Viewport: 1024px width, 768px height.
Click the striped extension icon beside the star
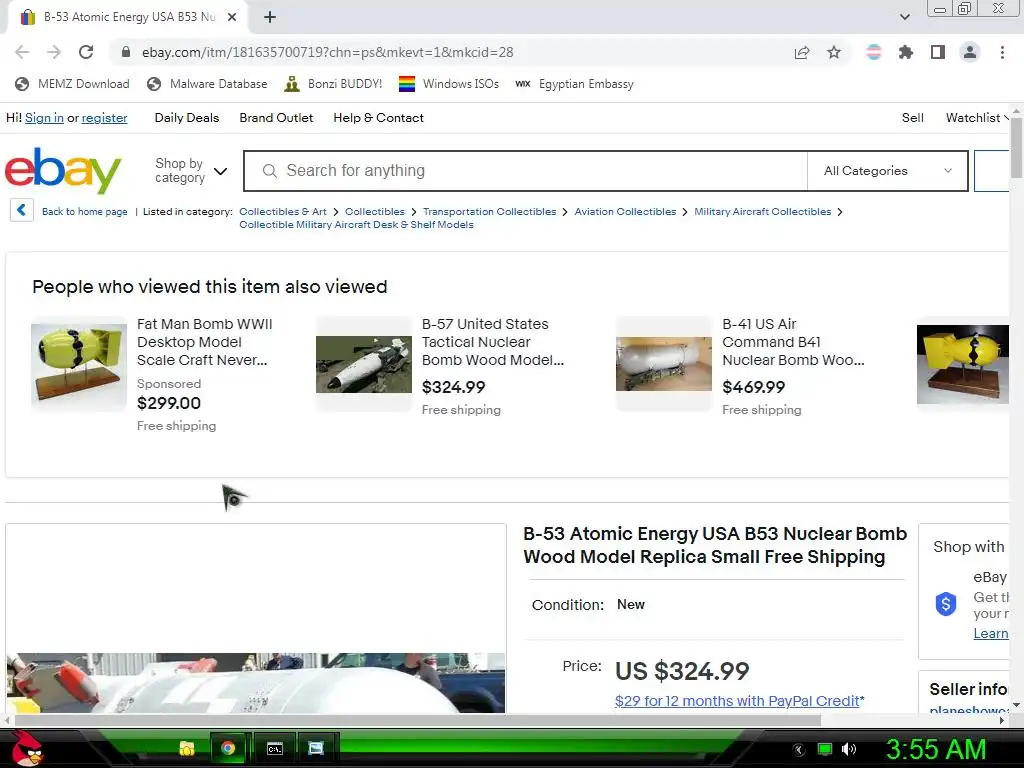(874, 52)
